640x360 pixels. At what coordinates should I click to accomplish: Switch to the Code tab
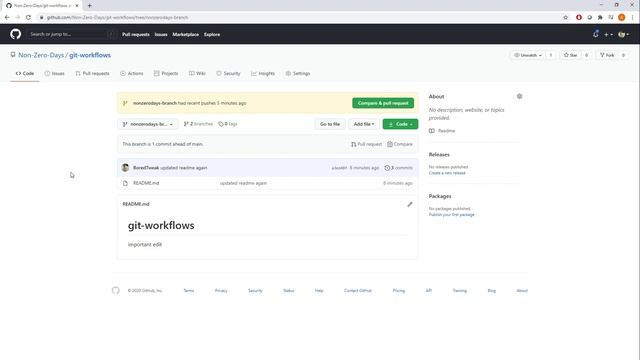(x=25, y=73)
